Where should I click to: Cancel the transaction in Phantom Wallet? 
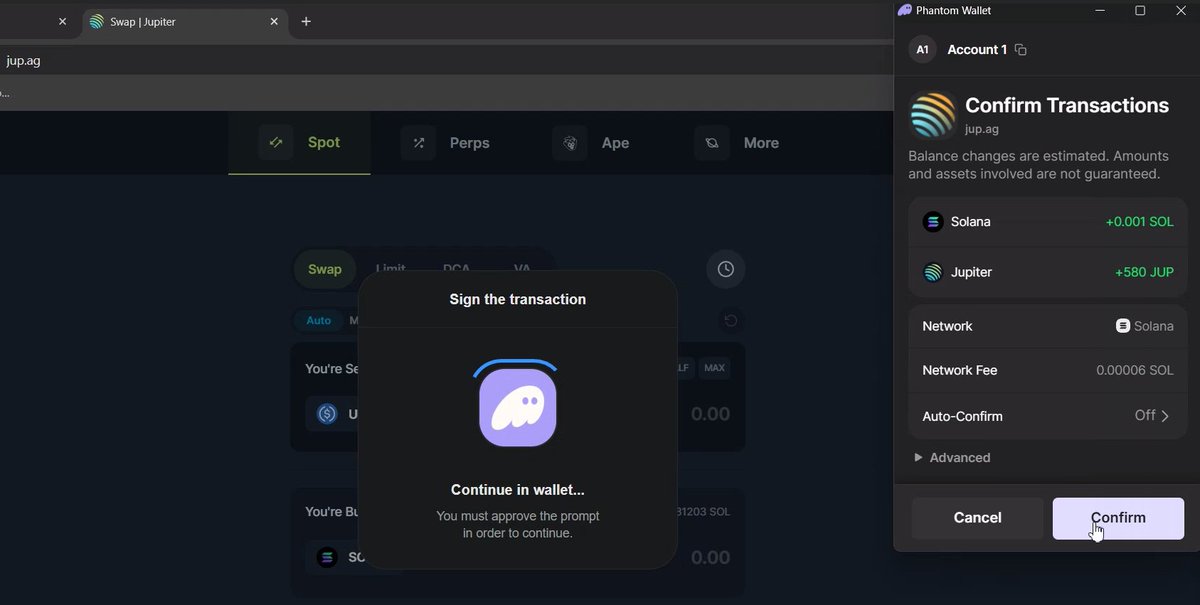coord(977,518)
